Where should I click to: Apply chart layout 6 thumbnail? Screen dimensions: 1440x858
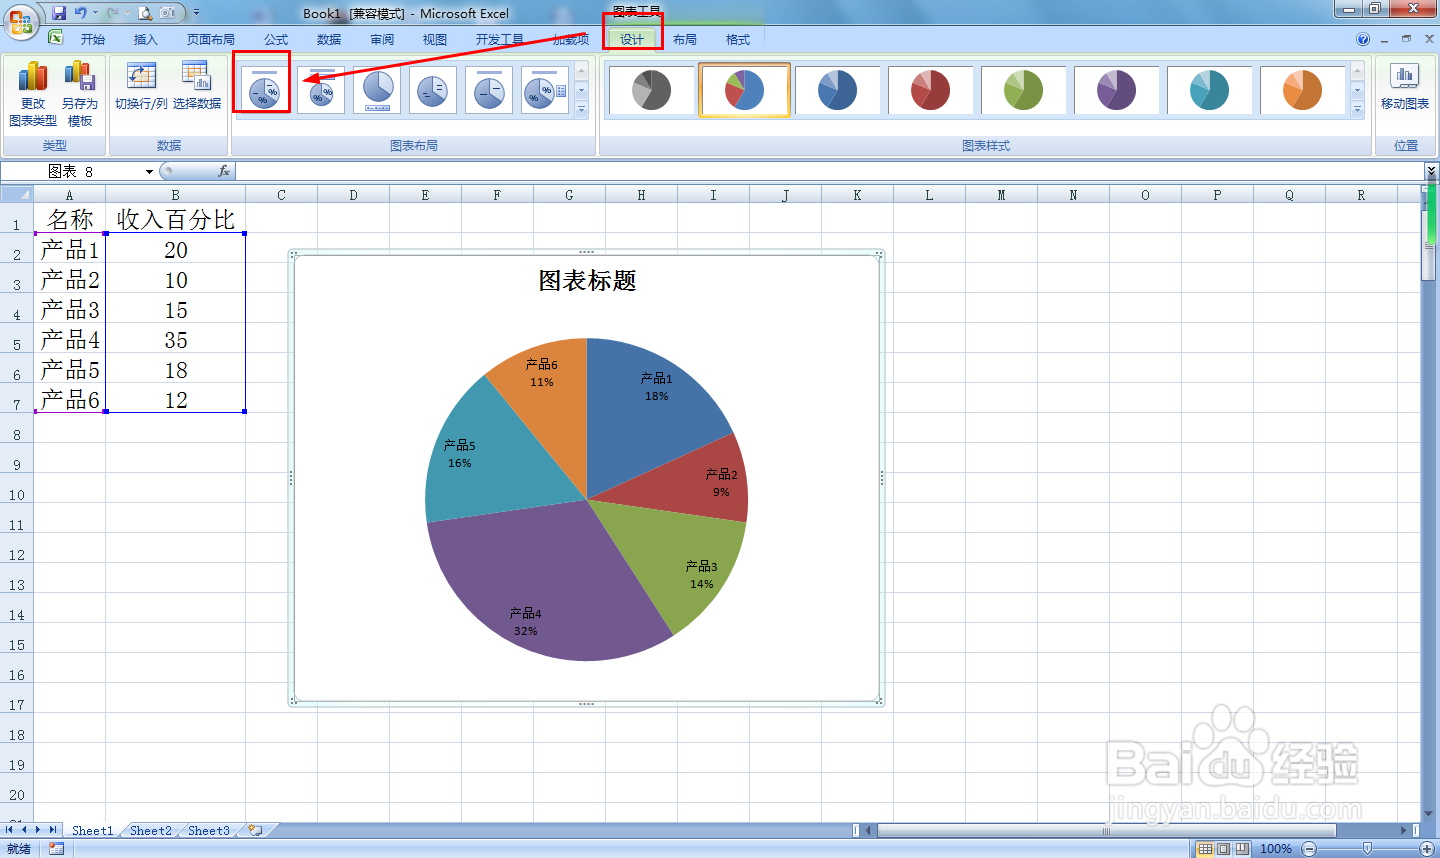click(x=545, y=90)
